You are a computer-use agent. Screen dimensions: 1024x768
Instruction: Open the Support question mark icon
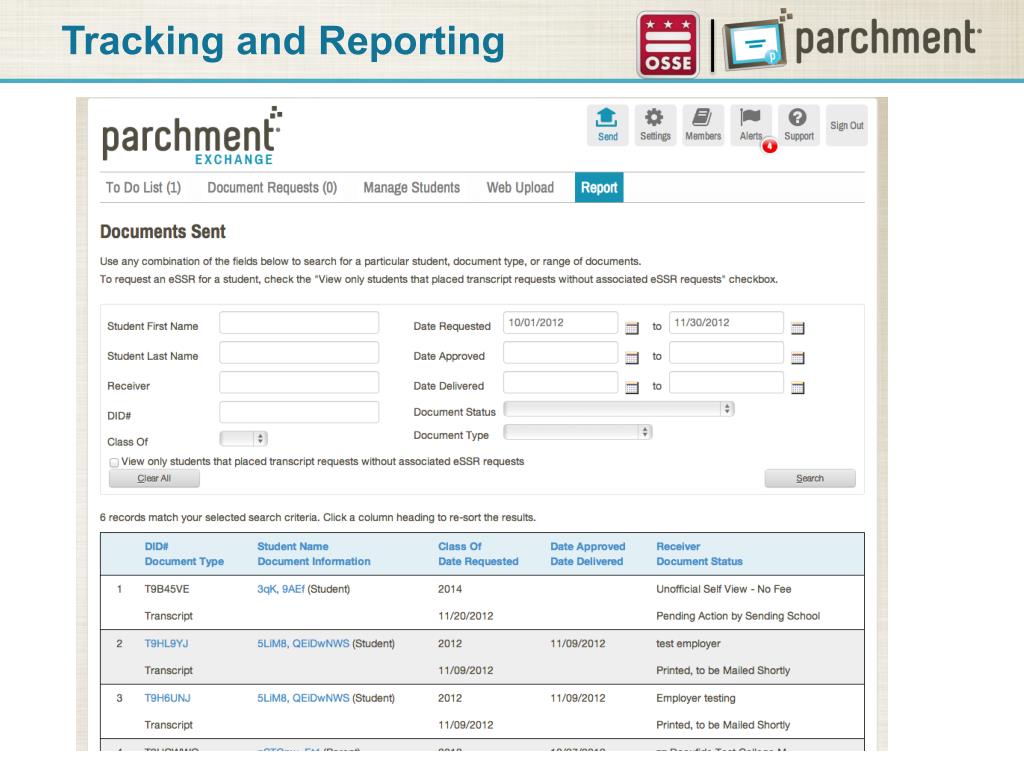pos(799,125)
